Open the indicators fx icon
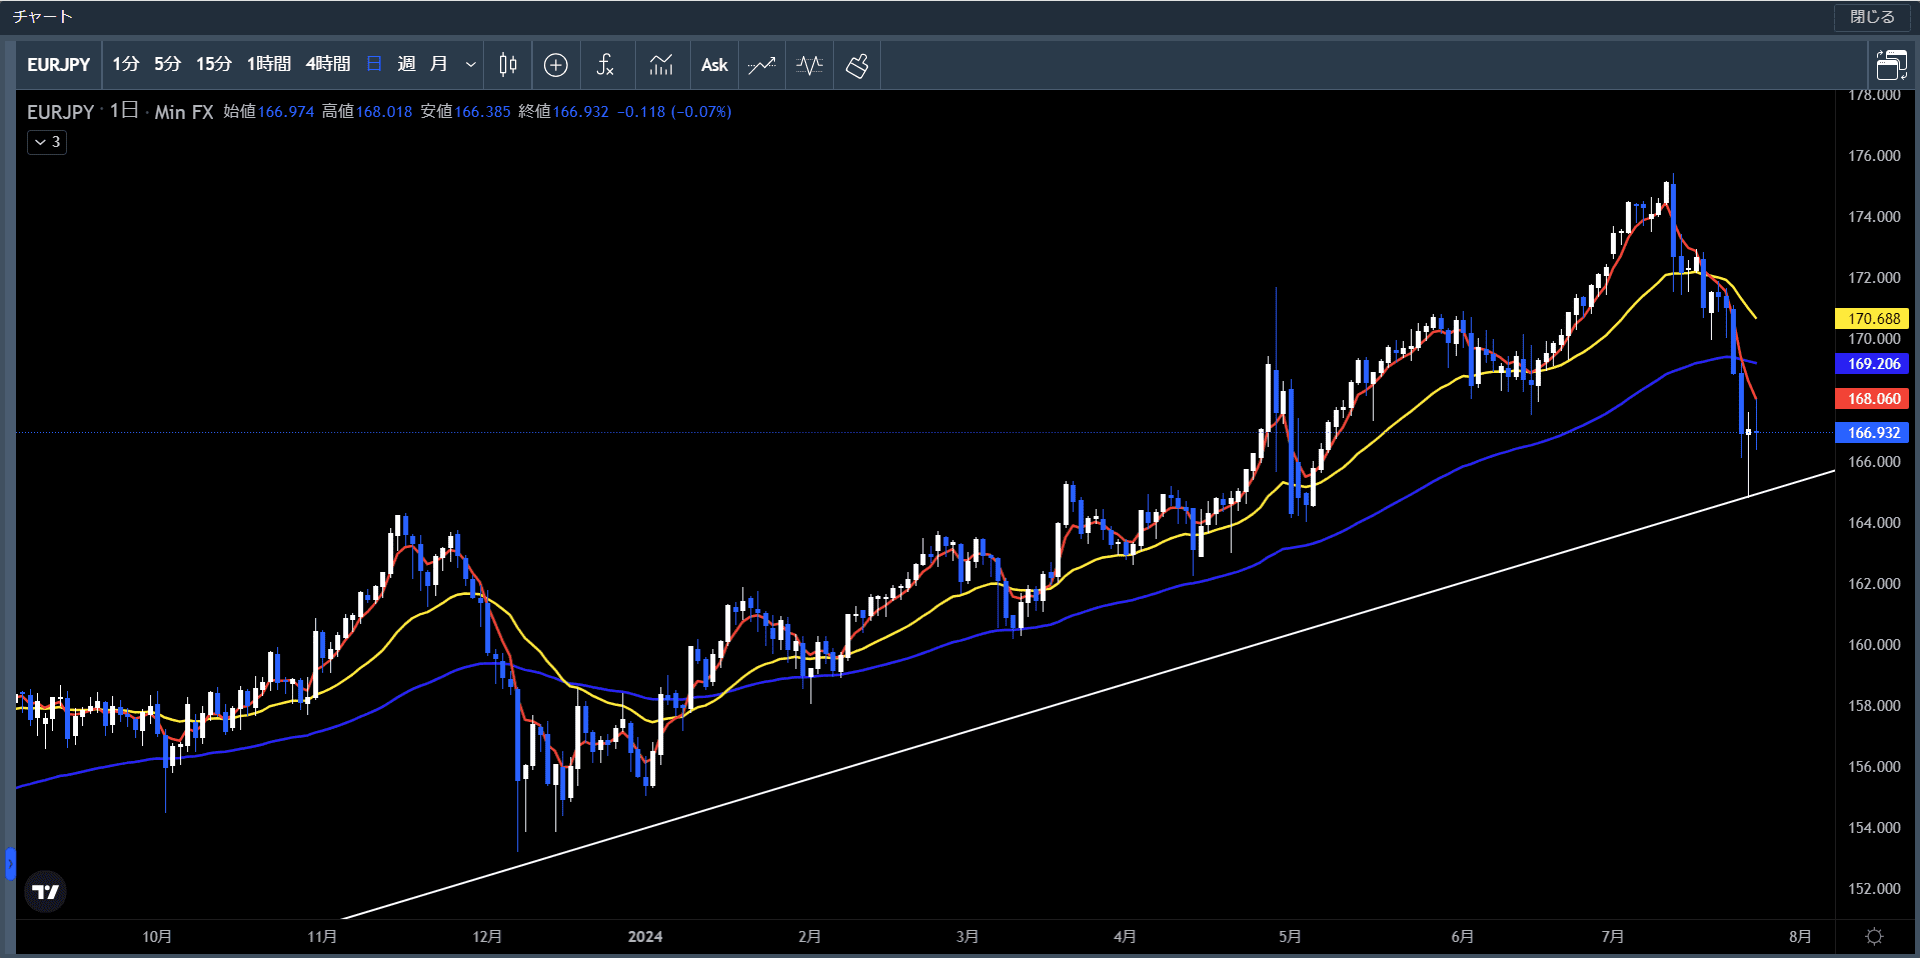The width and height of the screenshot is (1920, 958). point(605,65)
